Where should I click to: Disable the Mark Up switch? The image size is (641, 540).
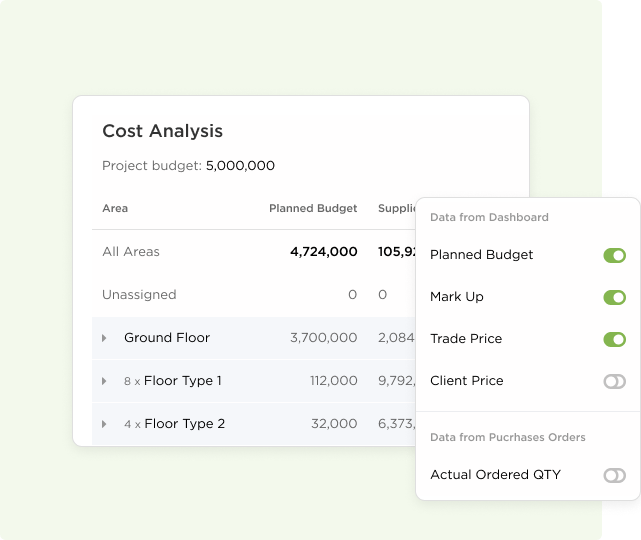tap(614, 298)
